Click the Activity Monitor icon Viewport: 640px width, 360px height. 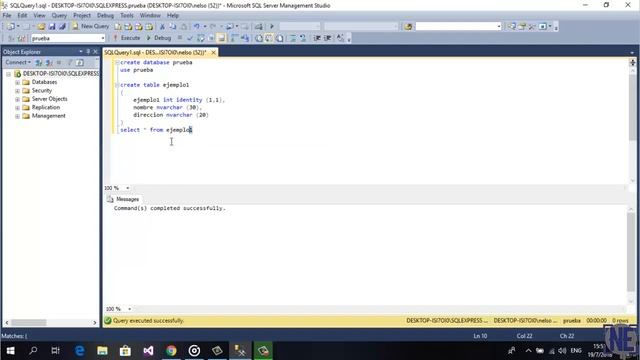[x=258, y=27]
